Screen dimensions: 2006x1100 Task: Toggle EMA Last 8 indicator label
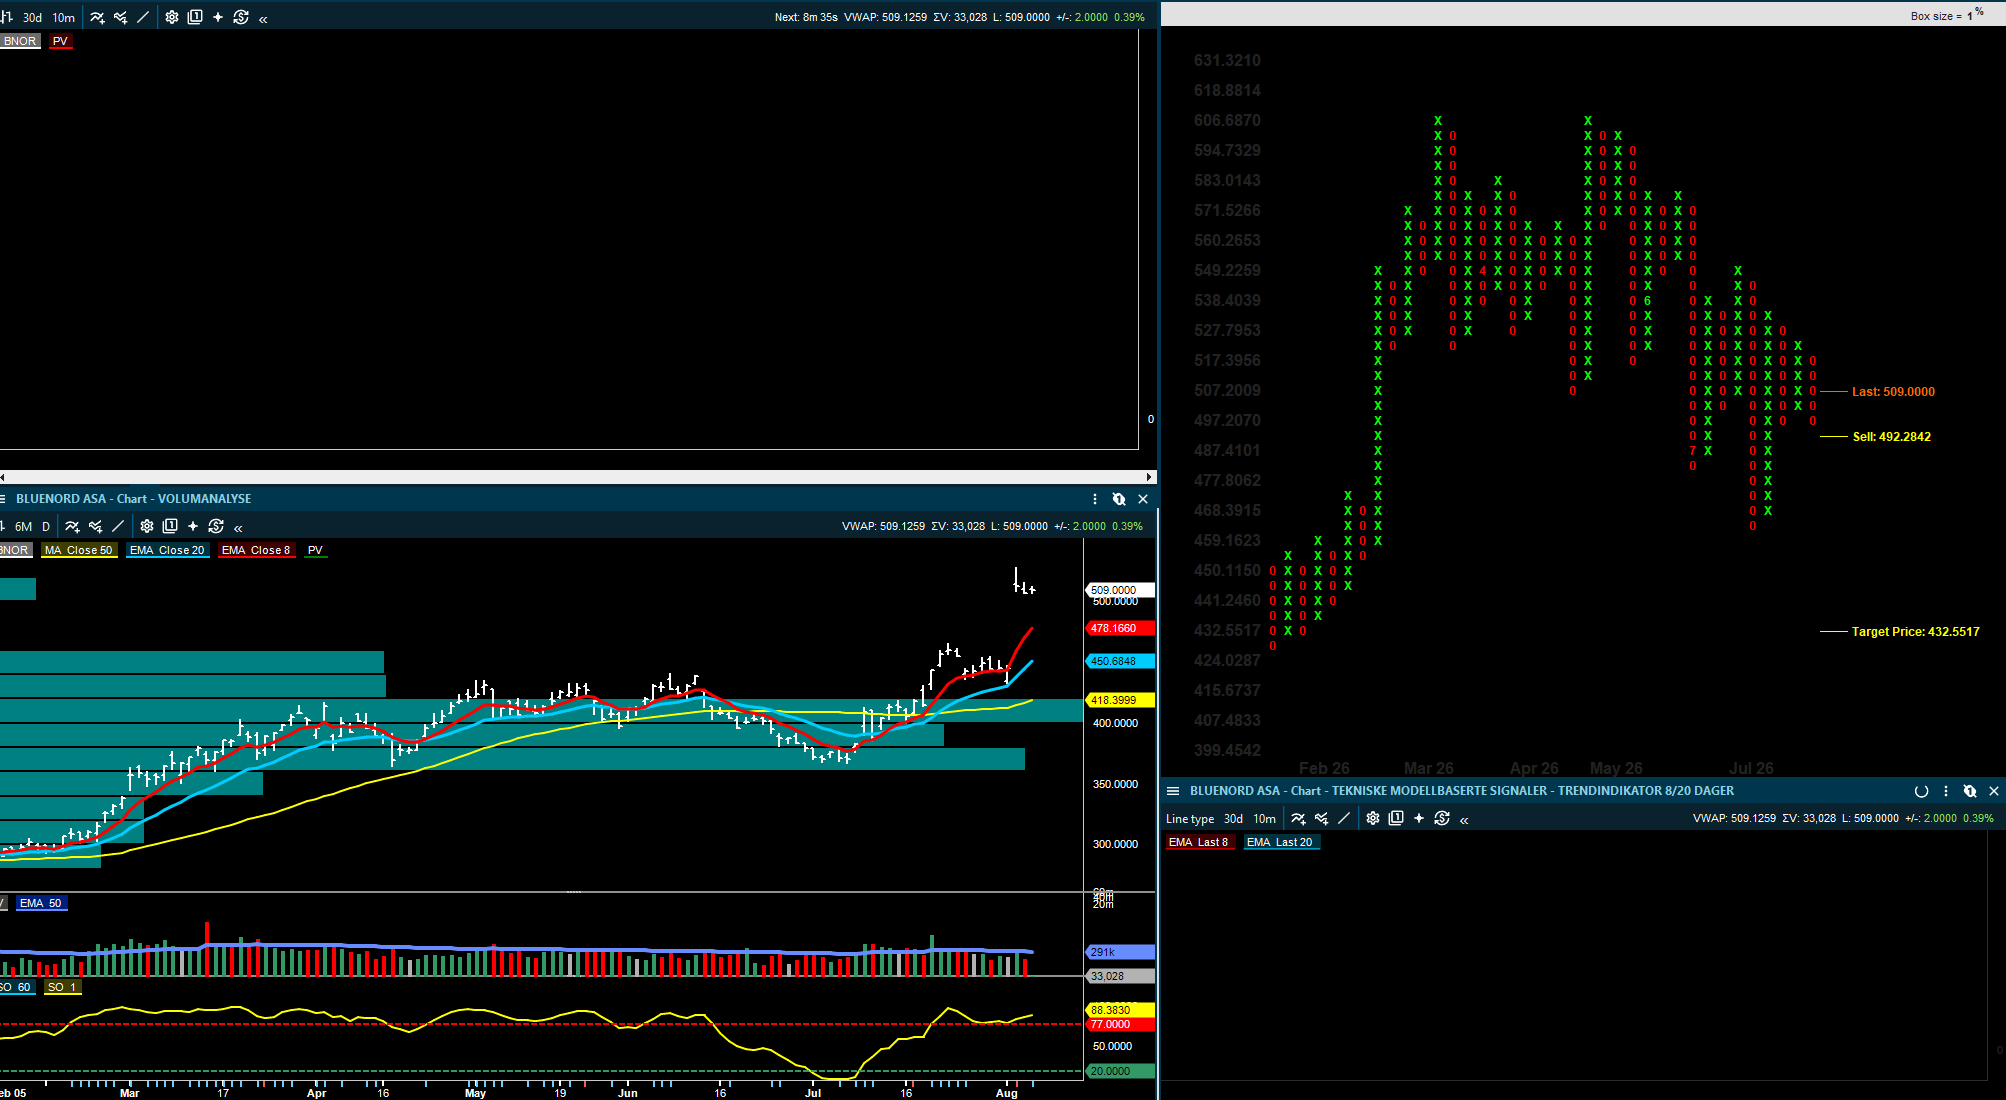coord(1199,842)
